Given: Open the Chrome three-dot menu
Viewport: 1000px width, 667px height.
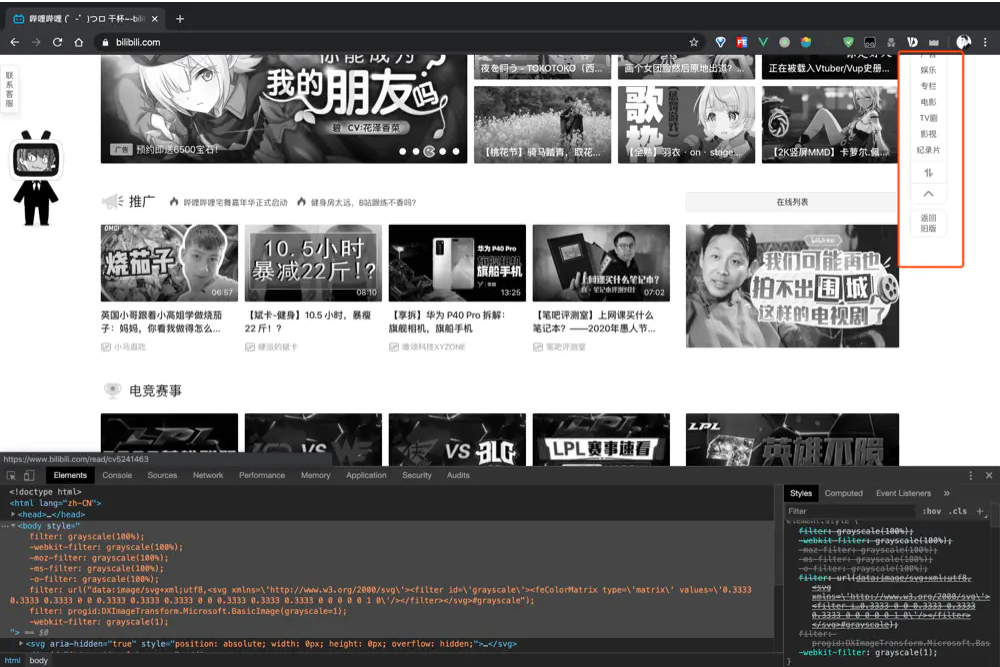Looking at the screenshot, I should [x=985, y=42].
